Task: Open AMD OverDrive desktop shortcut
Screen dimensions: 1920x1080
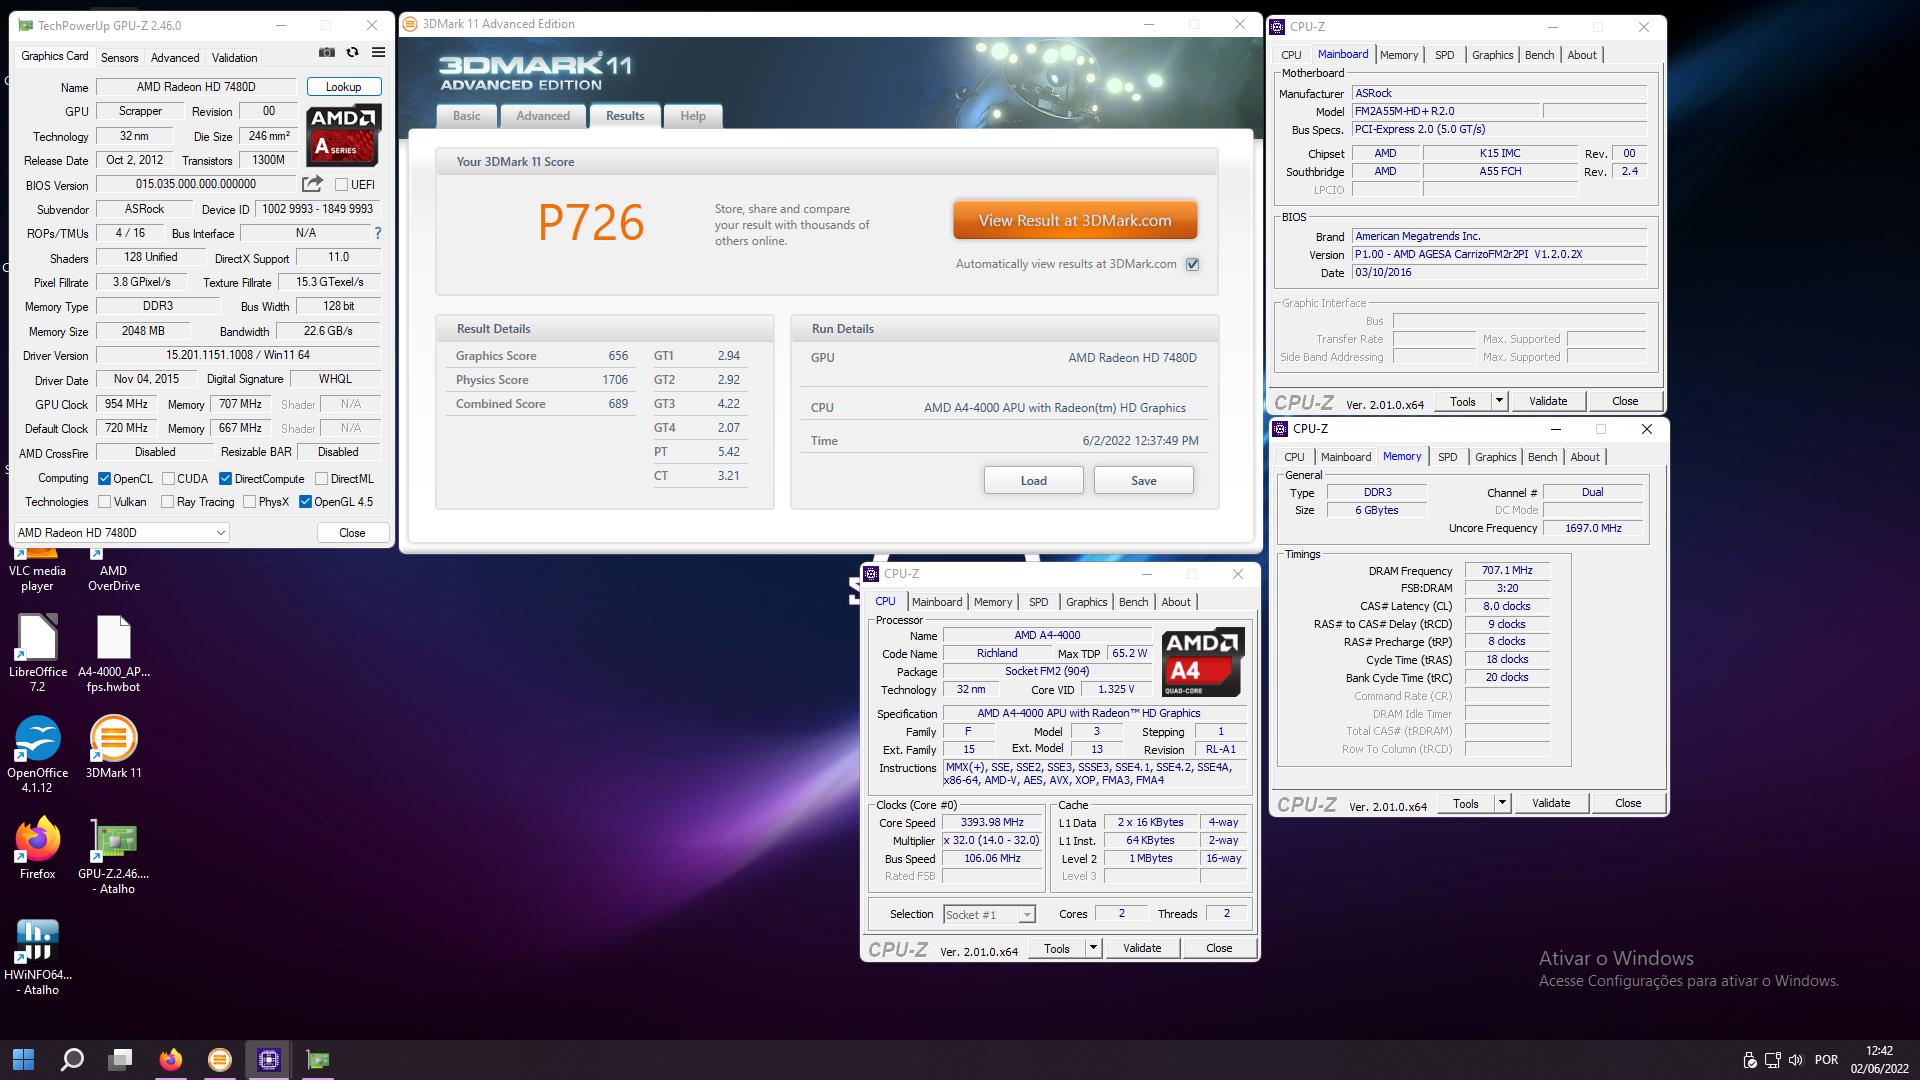Action: (113, 570)
